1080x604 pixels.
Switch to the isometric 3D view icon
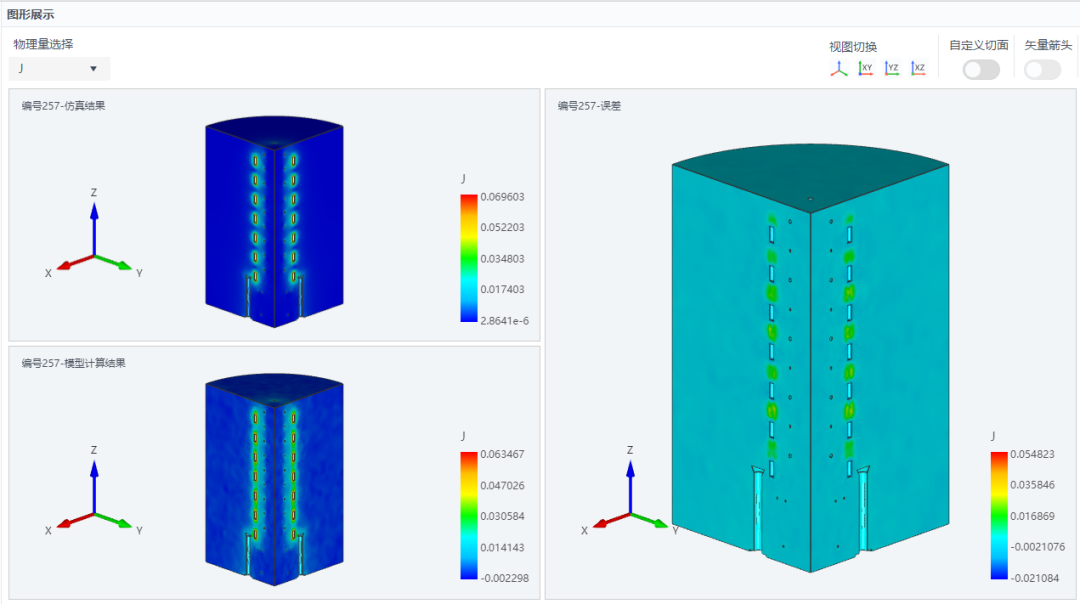838,68
